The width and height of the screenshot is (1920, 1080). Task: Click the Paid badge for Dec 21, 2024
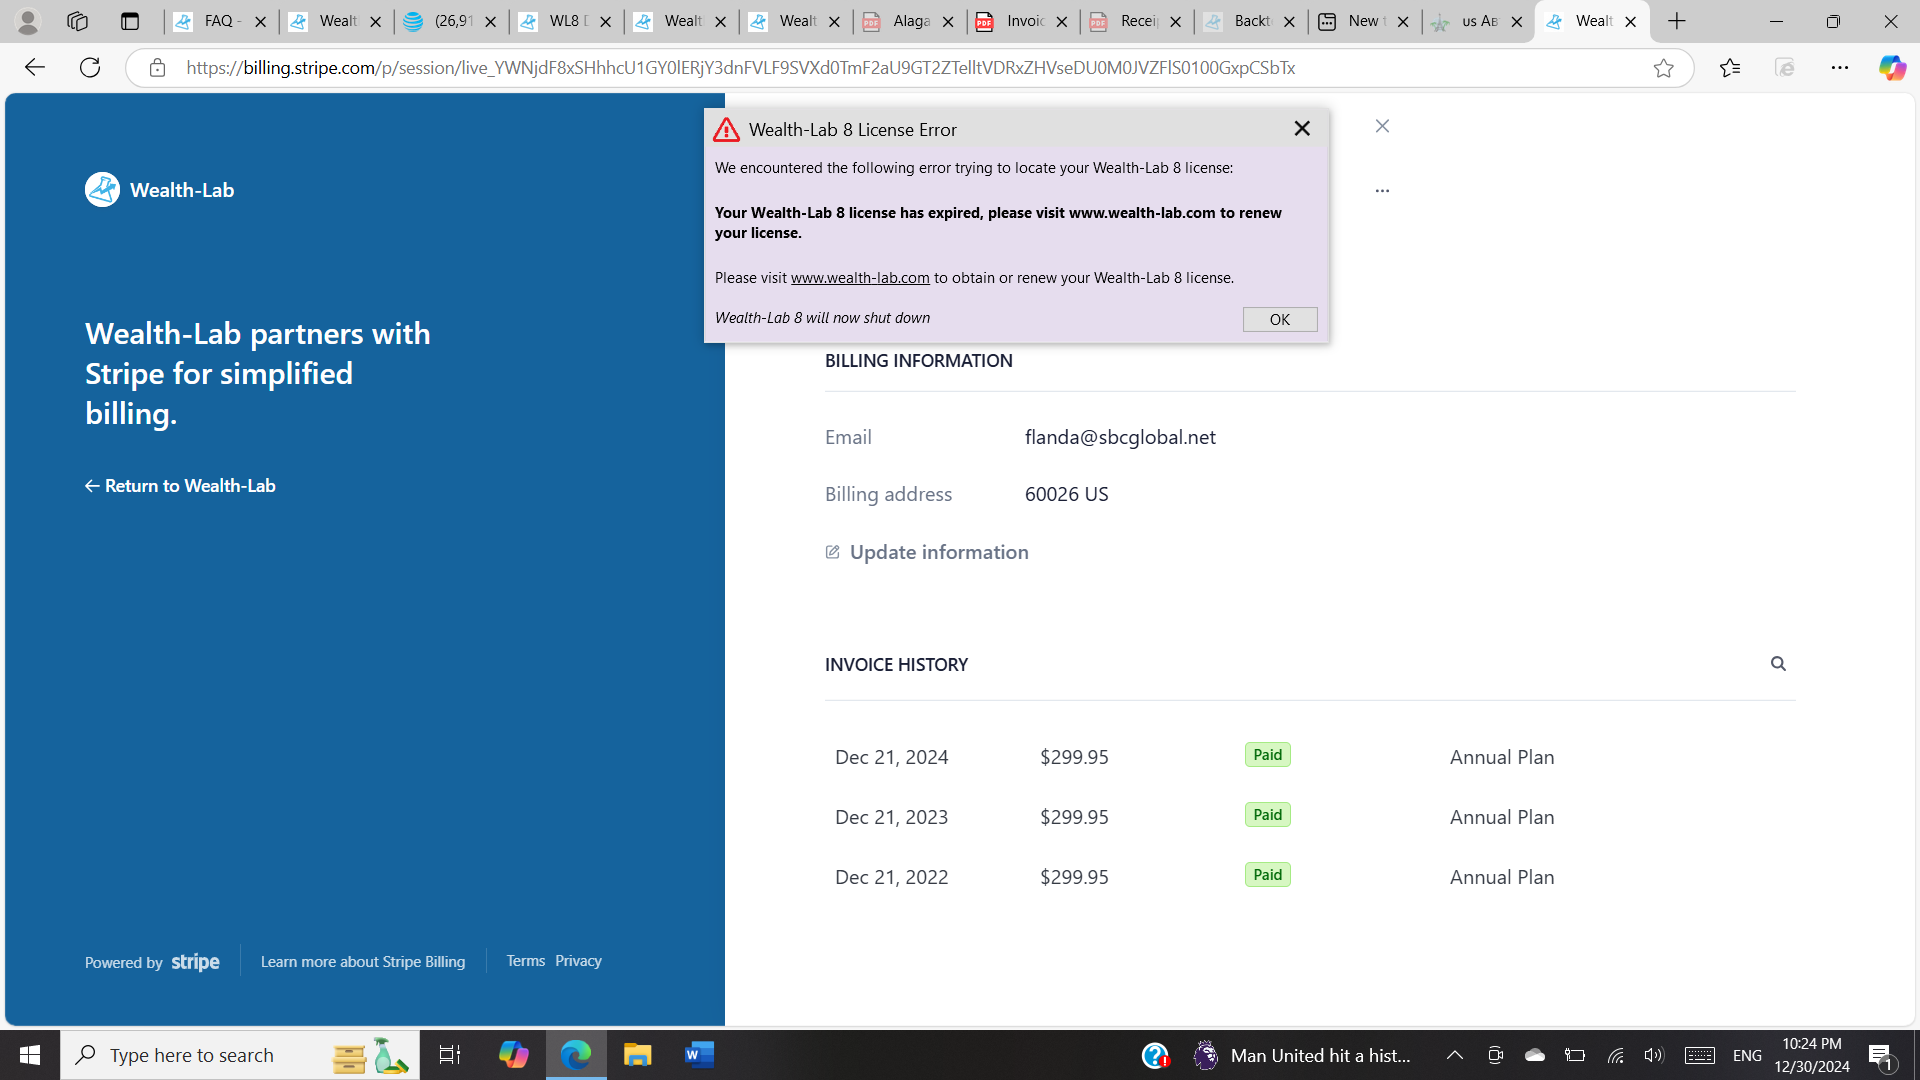click(x=1267, y=755)
